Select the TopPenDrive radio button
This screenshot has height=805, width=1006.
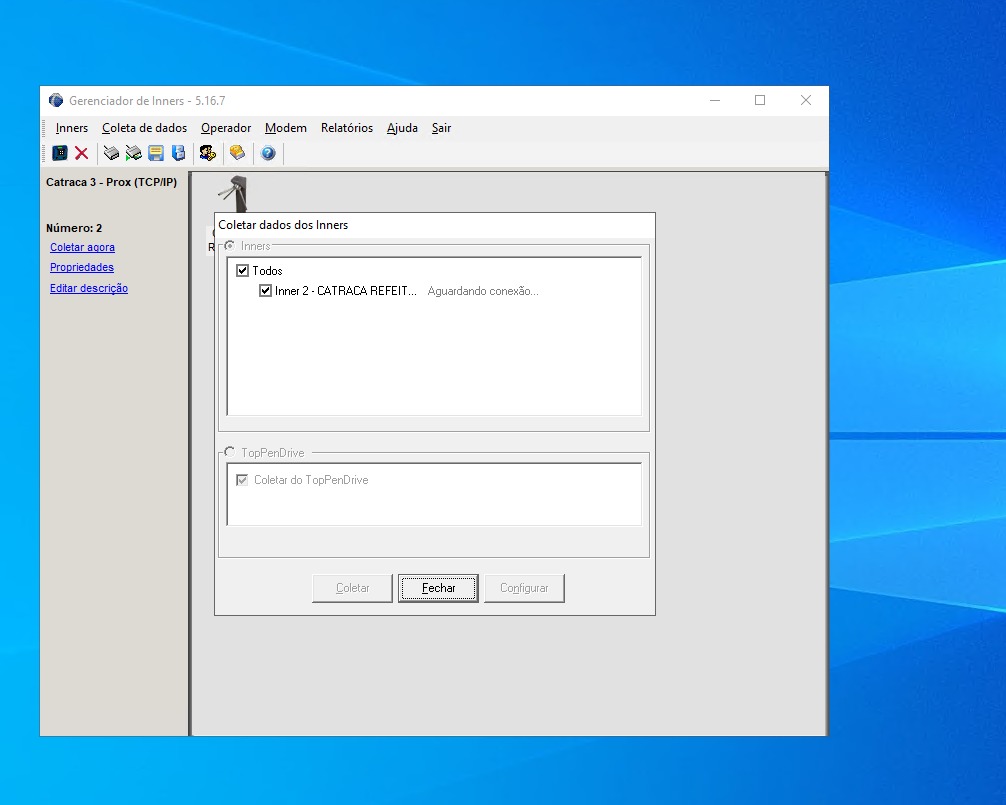point(229,452)
